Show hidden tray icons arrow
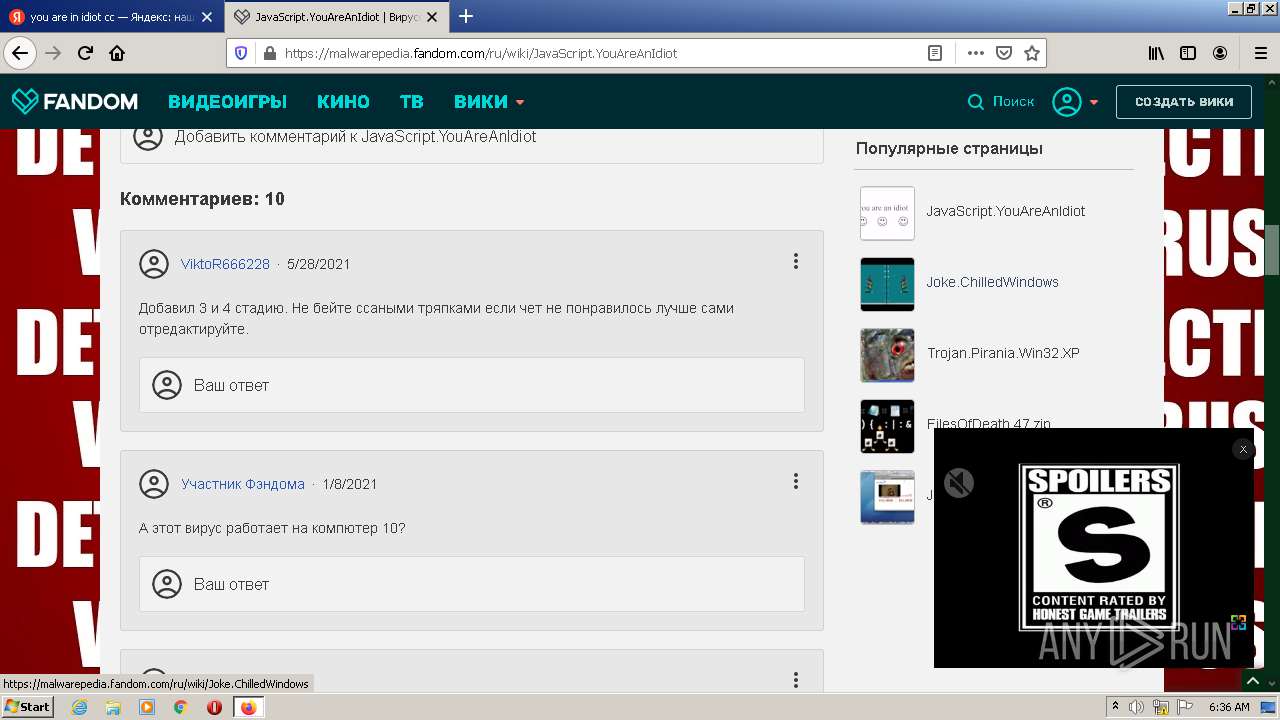Viewport: 1280px width, 720px height. click(x=1115, y=707)
